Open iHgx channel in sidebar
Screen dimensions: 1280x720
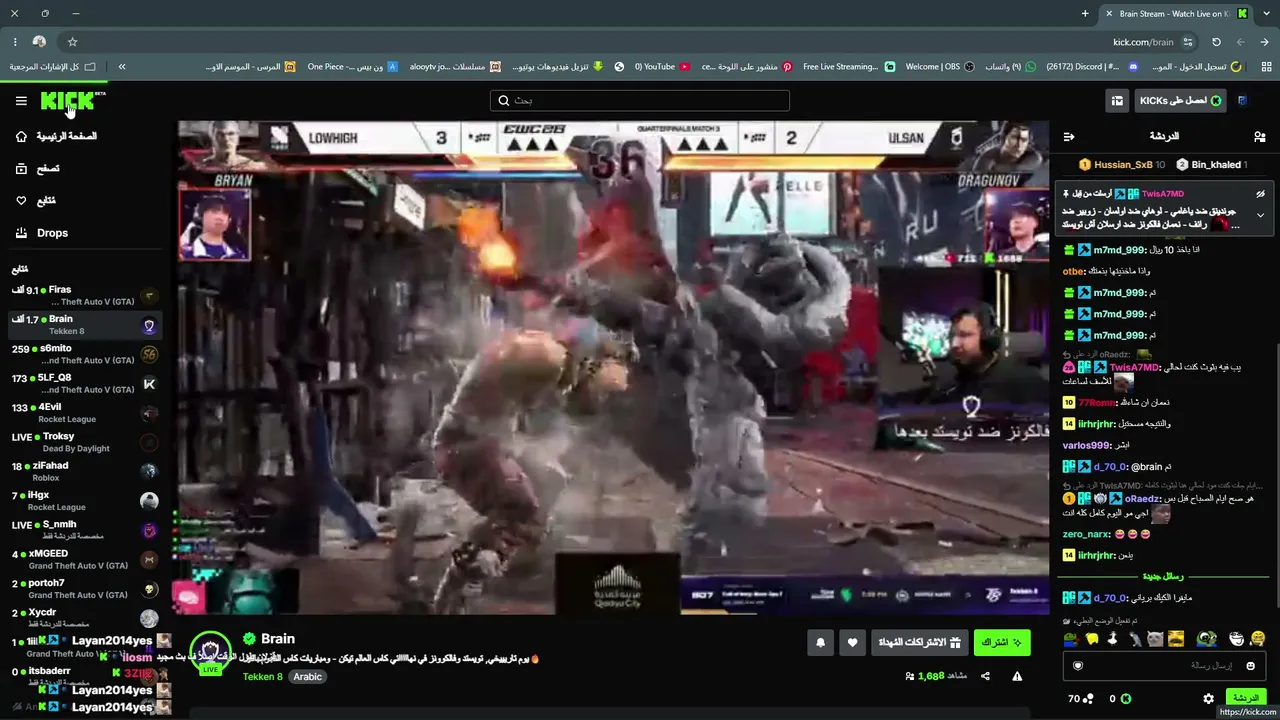(85, 501)
